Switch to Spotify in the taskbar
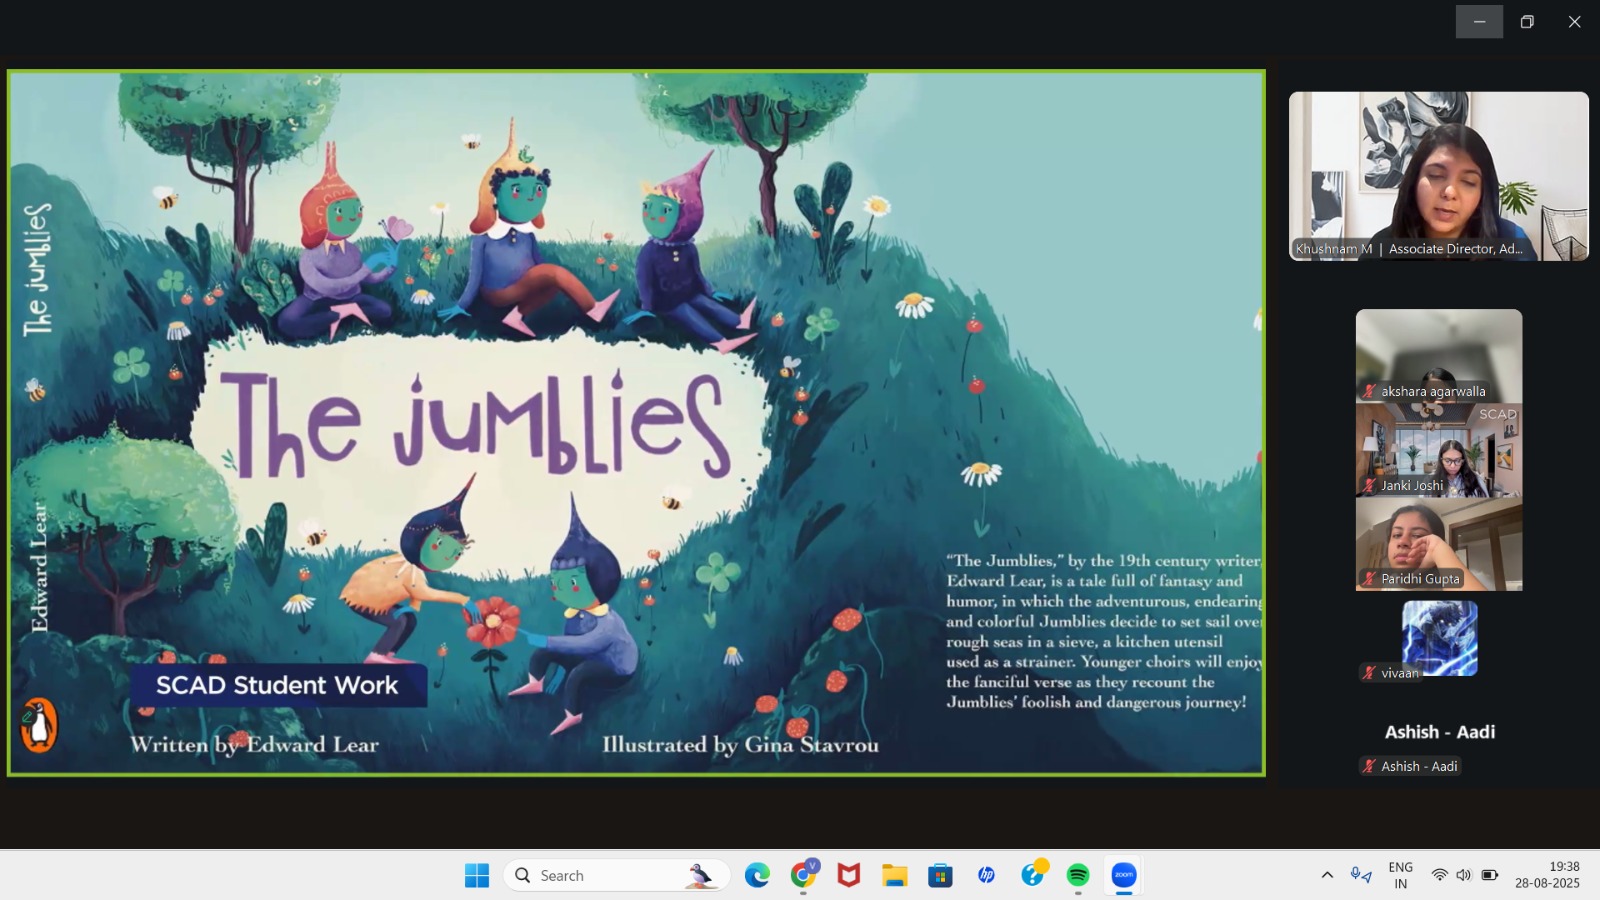The height and width of the screenshot is (900, 1600). 1078,876
